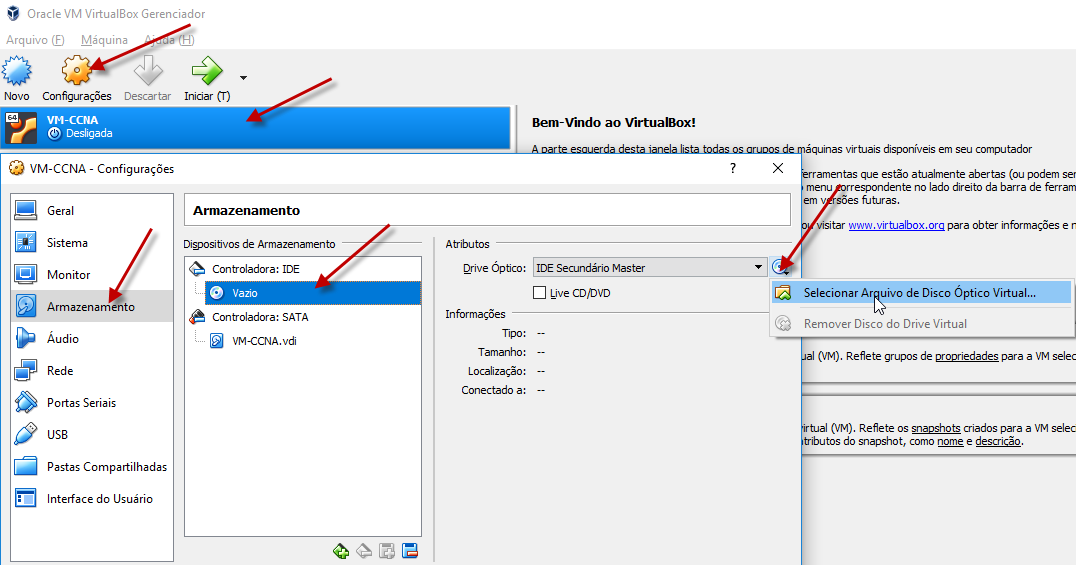The height and width of the screenshot is (565, 1076).
Task: Select the Armazenamento settings category
Action: [92, 306]
